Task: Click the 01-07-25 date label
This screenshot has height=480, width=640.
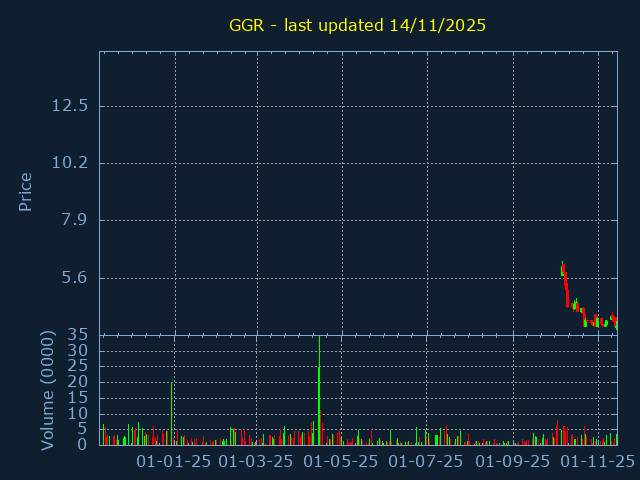Action: pyautogui.click(x=425, y=462)
